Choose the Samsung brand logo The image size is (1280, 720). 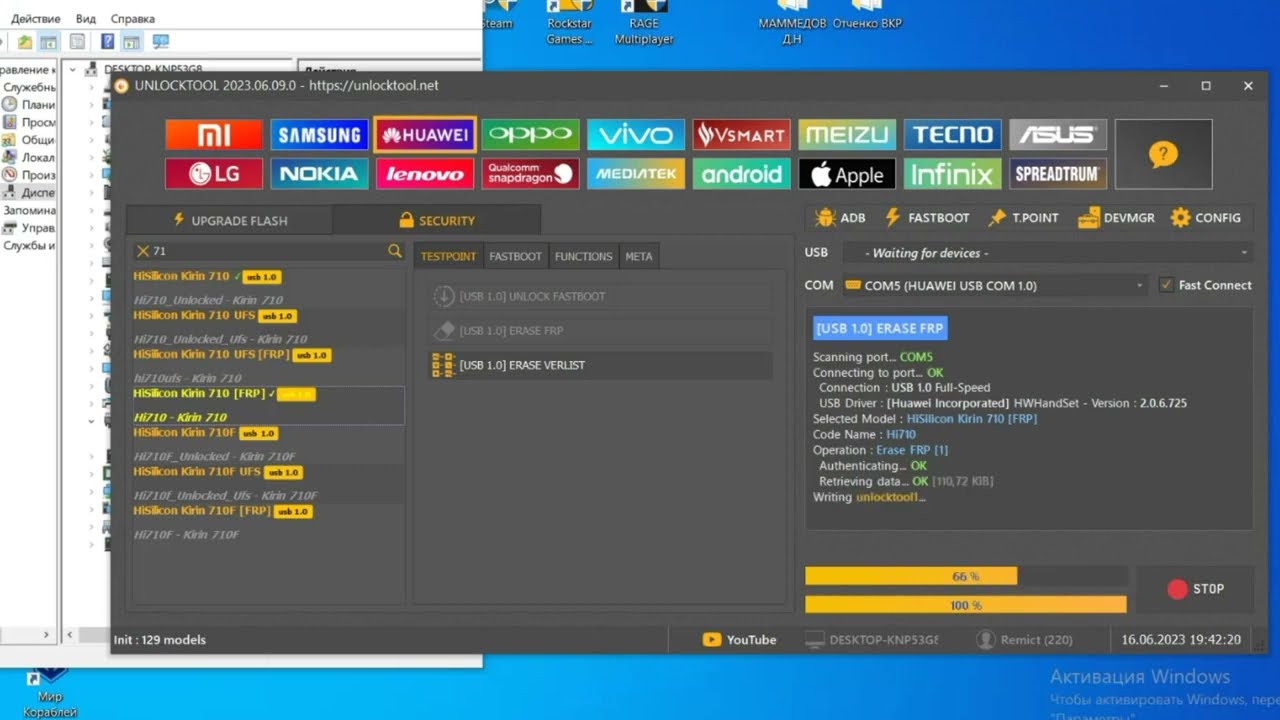tap(319, 135)
